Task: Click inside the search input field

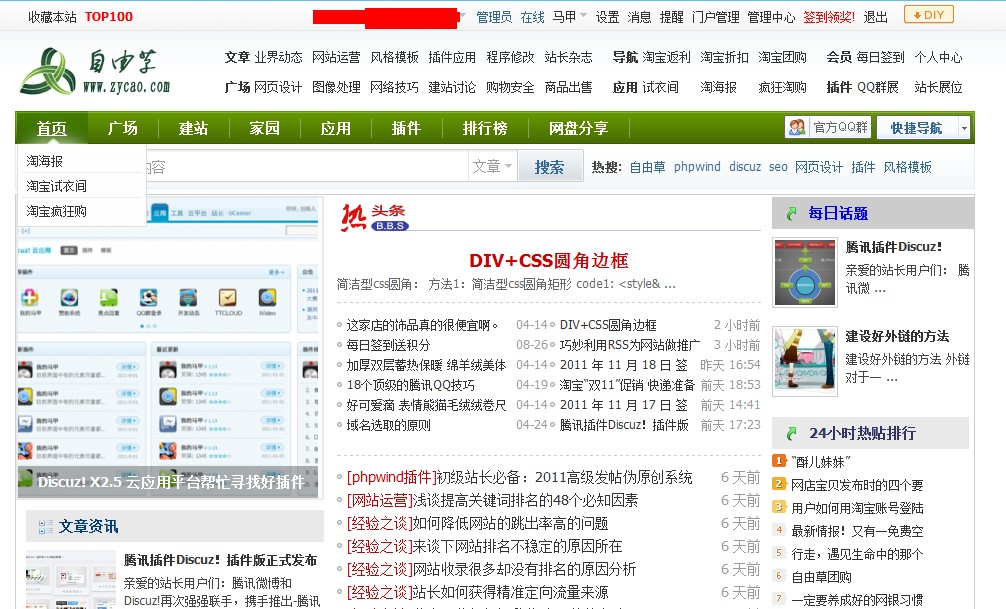Action: click(x=307, y=167)
